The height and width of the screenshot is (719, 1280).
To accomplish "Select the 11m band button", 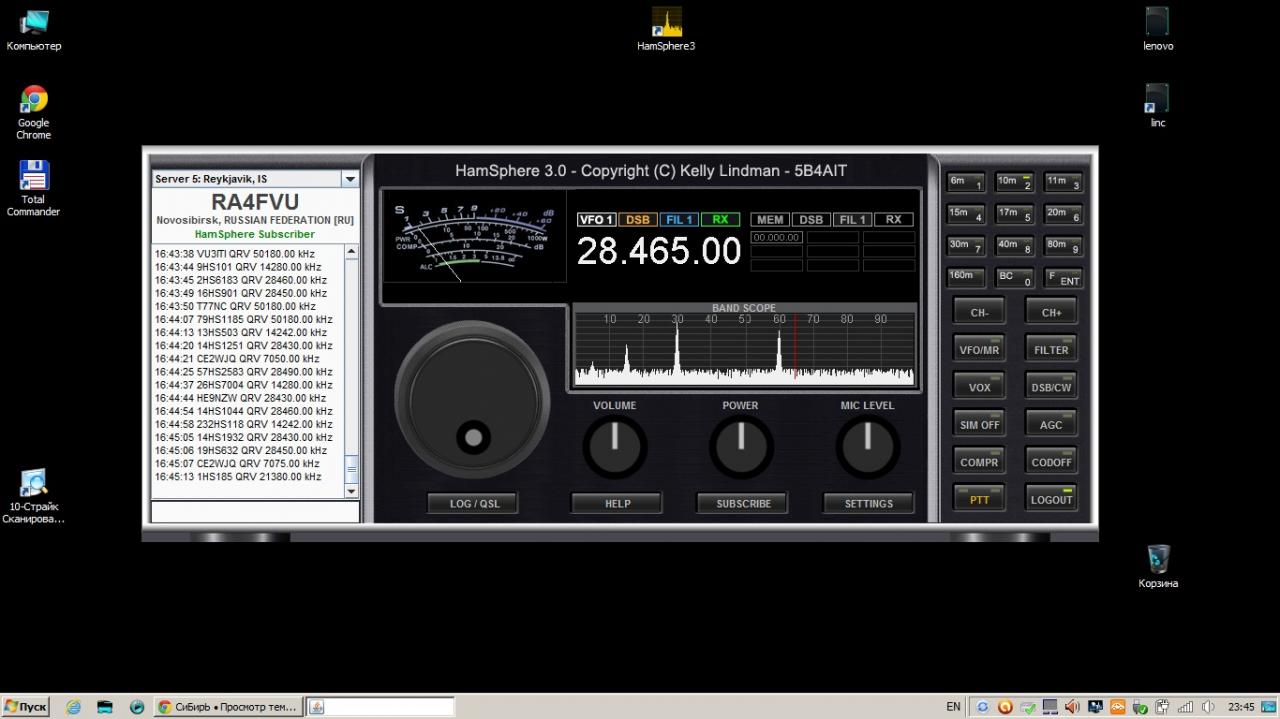I will 1063,182.
